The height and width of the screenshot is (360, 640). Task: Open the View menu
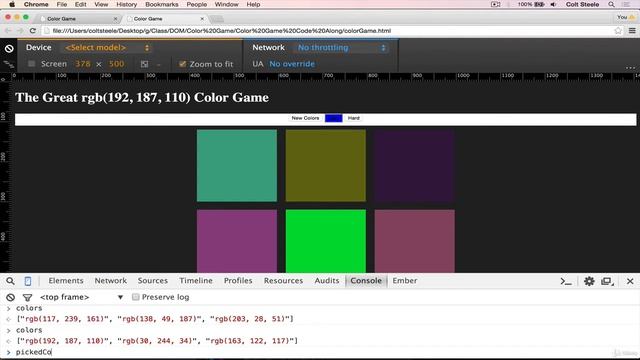(101, 4)
